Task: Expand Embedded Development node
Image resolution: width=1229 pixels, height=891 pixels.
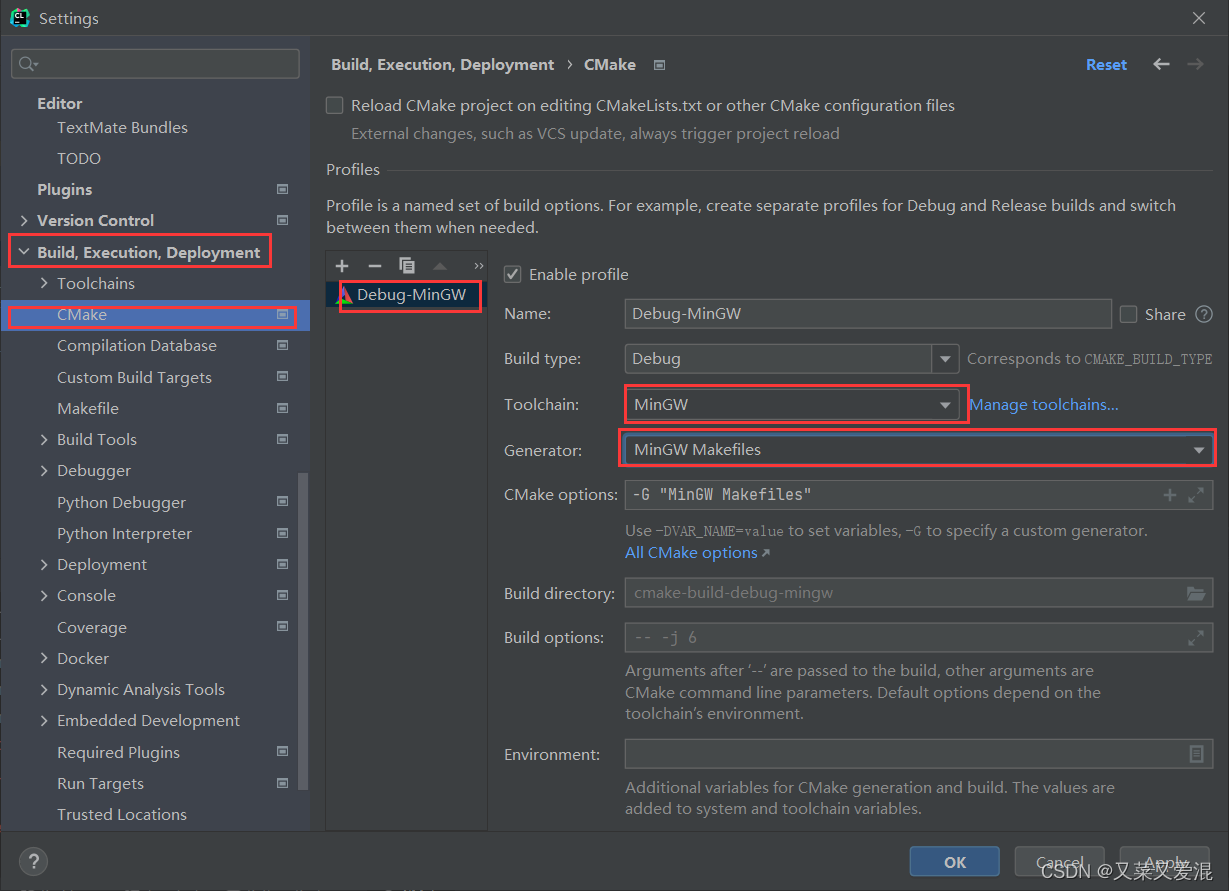Action: [43, 720]
